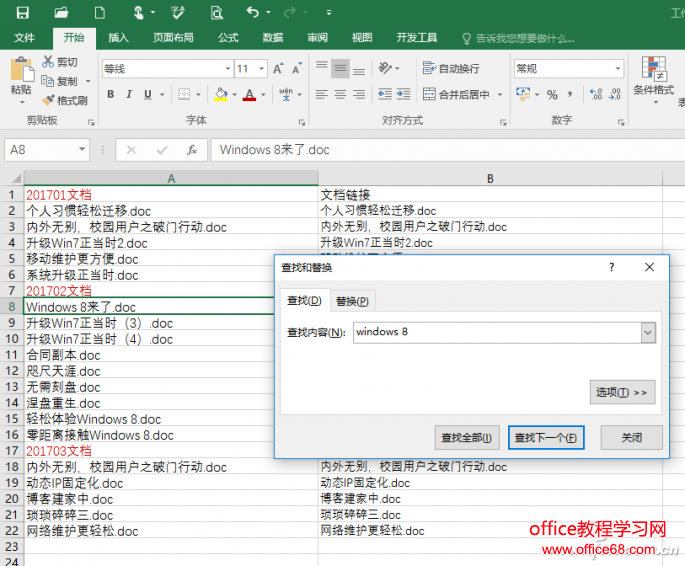Click the Find All (查找全部) button

(x=467, y=438)
